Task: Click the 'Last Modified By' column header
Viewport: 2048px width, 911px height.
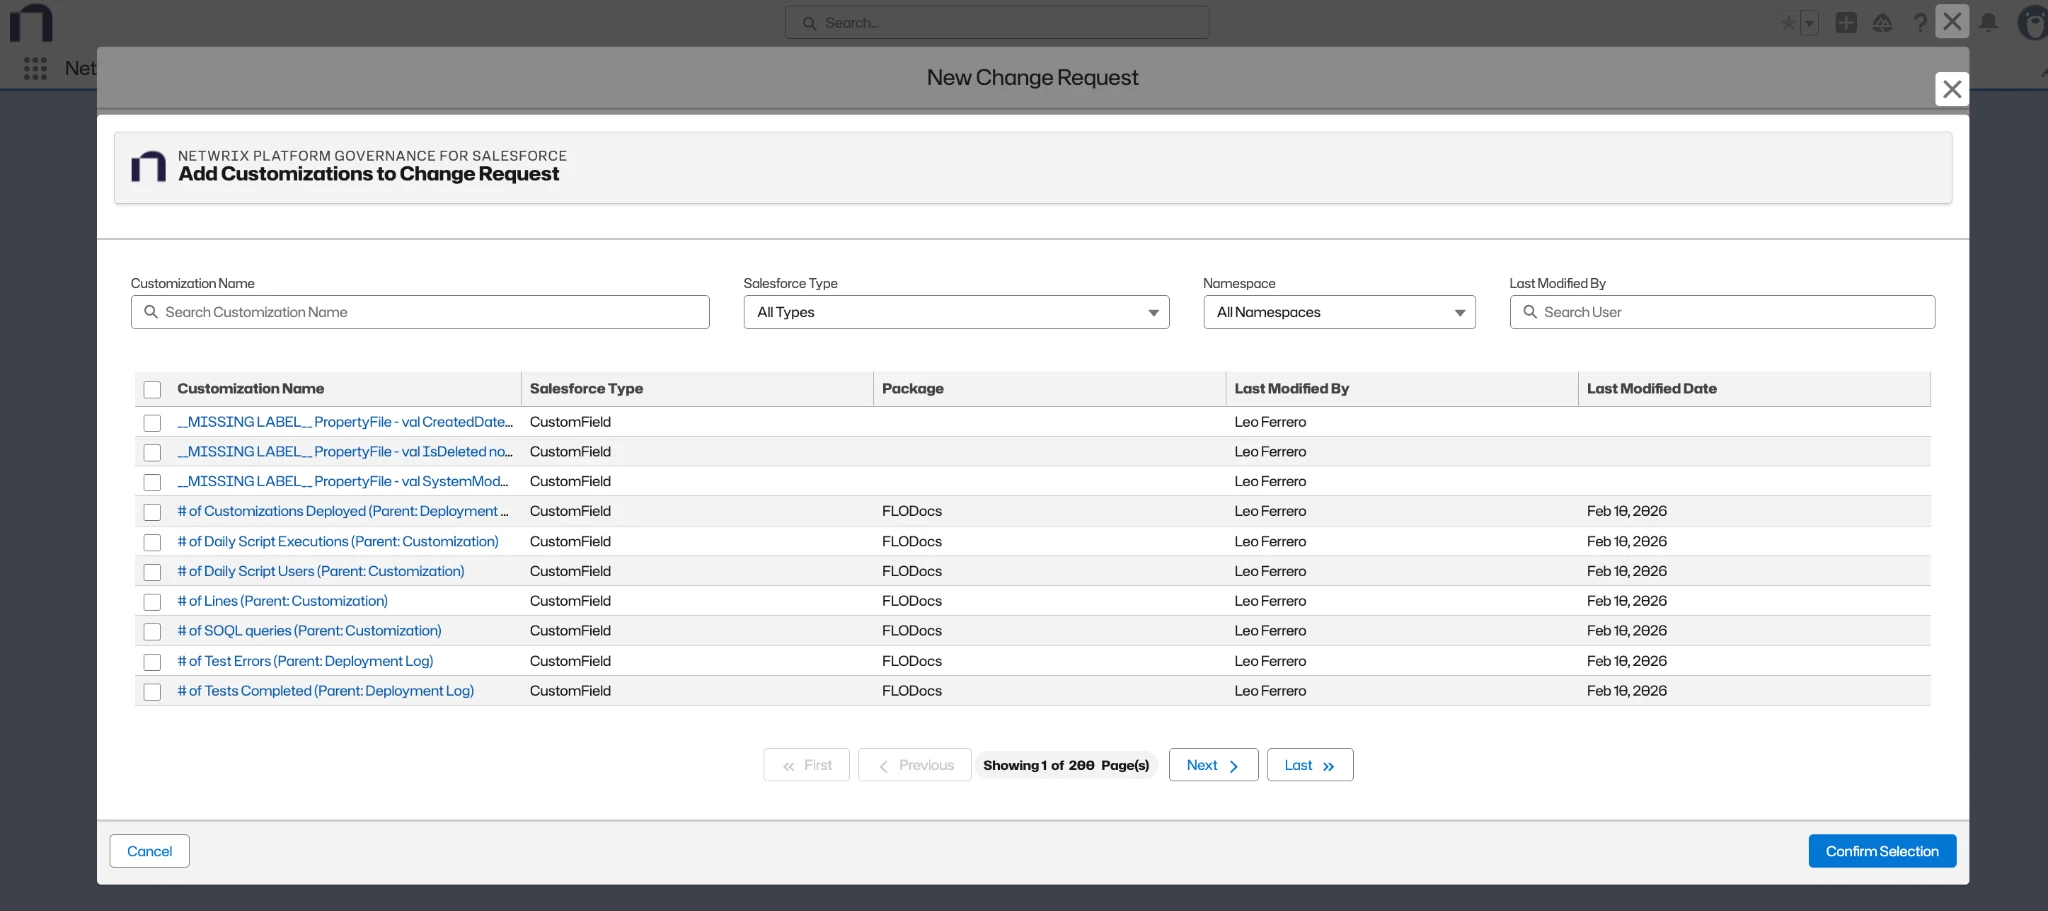Action: pos(1291,389)
